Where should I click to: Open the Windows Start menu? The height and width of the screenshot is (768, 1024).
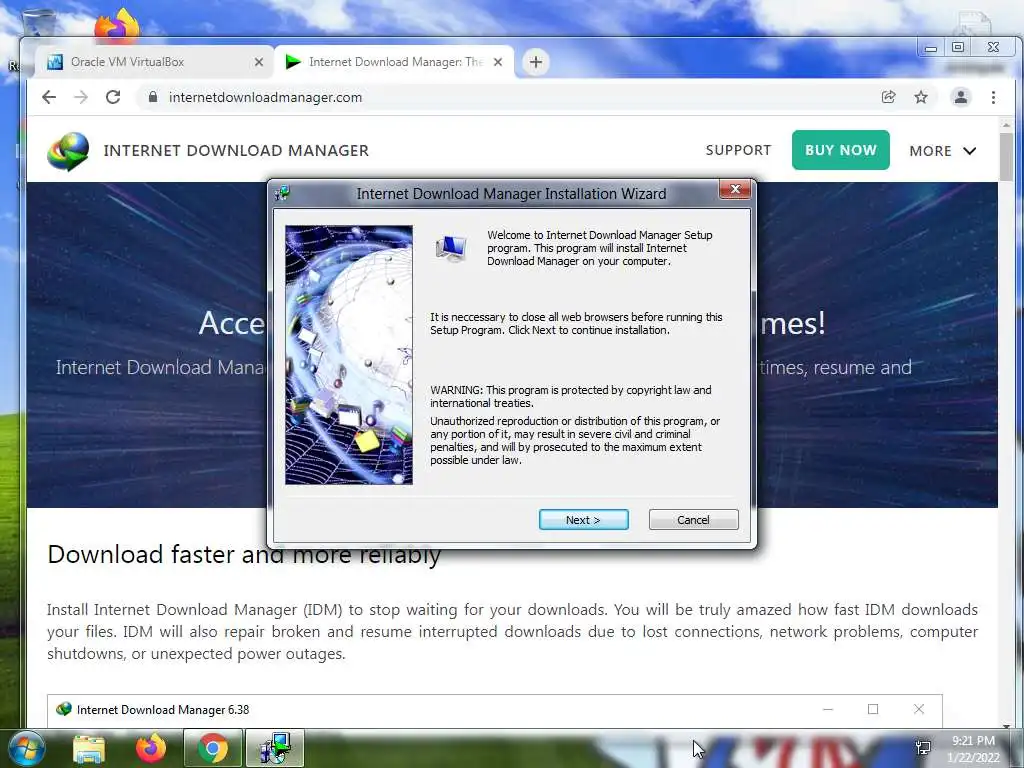(x=26, y=748)
